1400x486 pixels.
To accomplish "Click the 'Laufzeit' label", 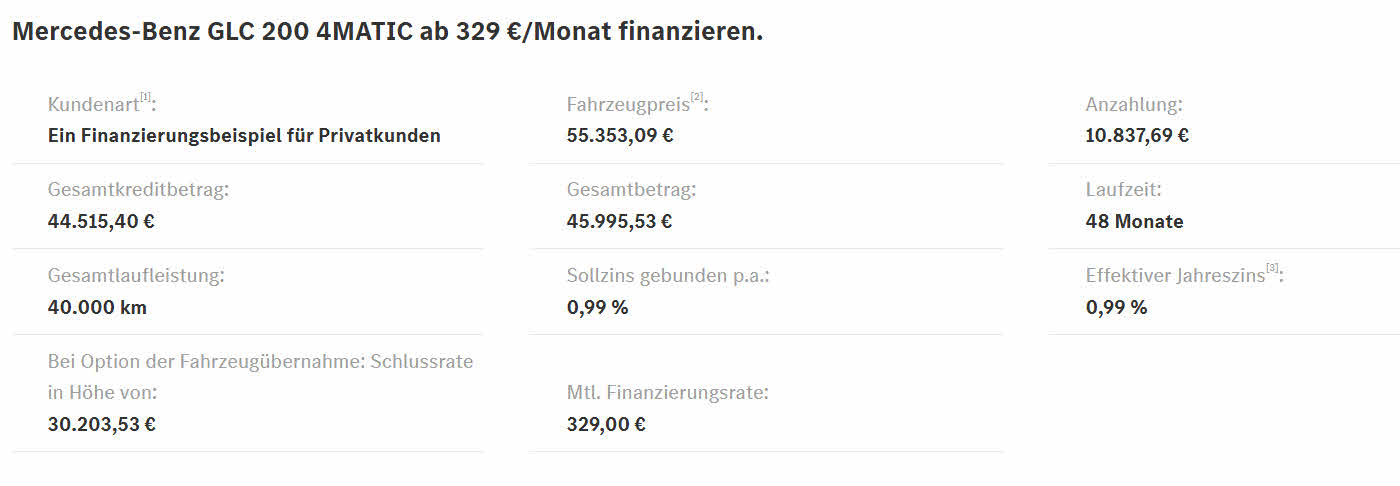I will click(1123, 190).
